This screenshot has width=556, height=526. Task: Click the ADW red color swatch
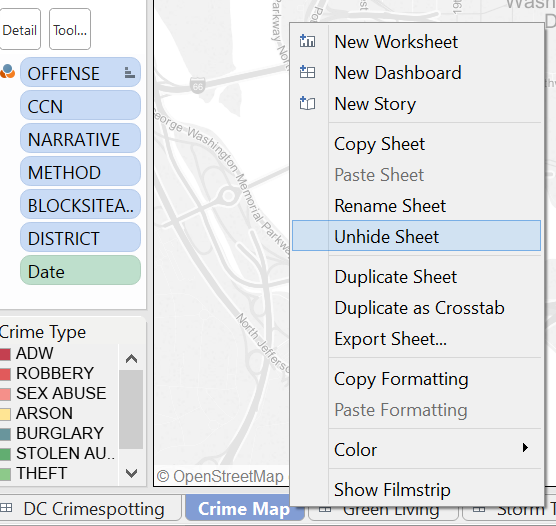(x=5, y=354)
